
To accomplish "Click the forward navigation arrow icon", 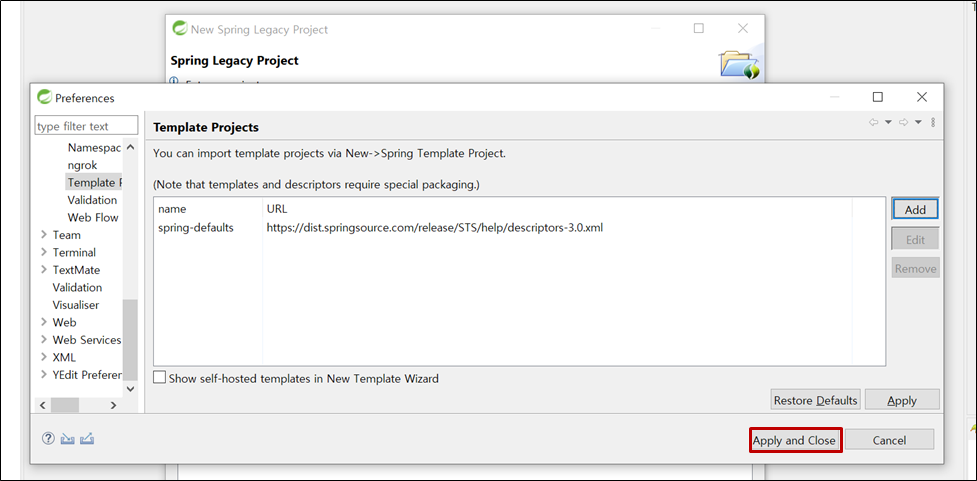I will click(903, 122).
